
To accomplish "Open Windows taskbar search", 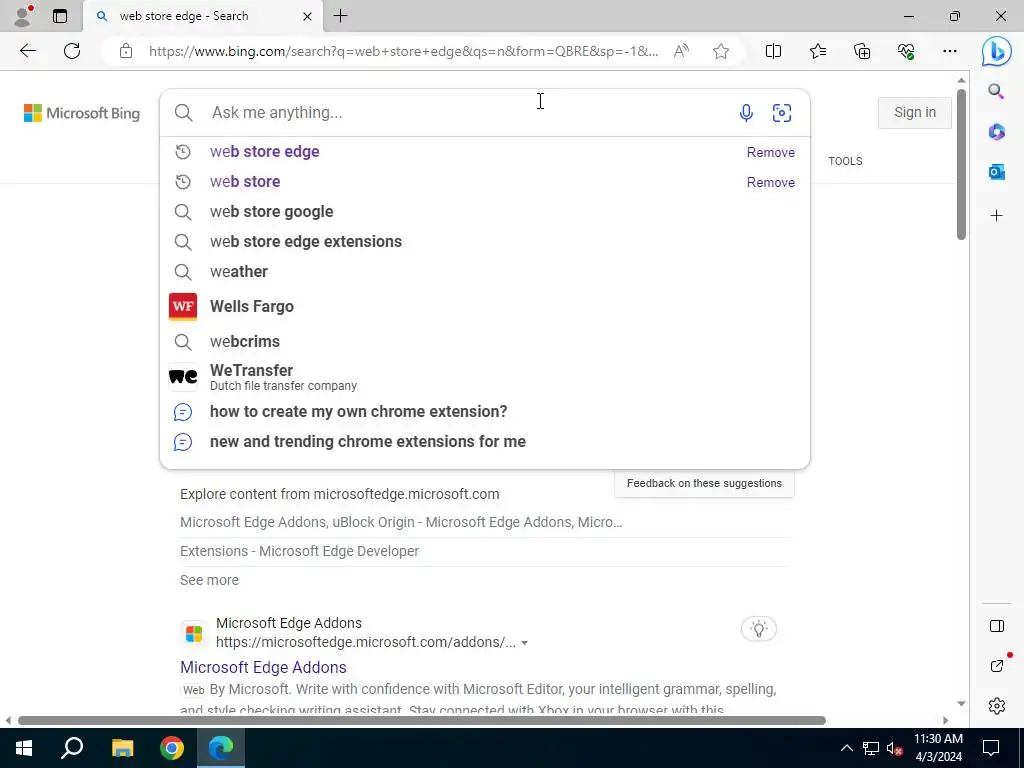I will (x=72, y=748).
